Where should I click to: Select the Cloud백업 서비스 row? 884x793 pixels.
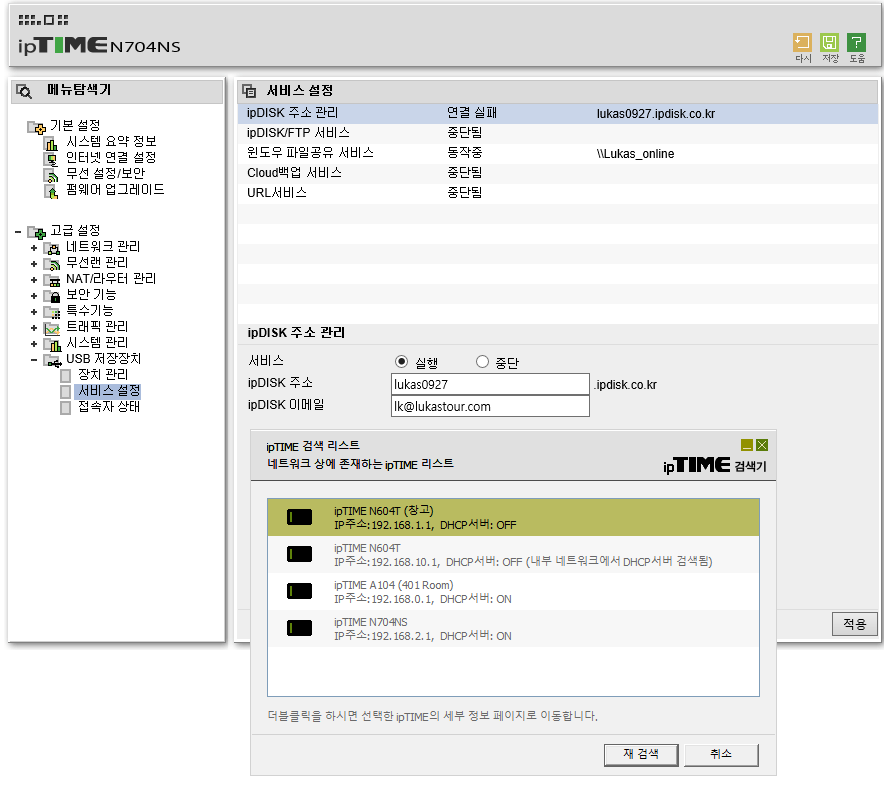coord(558,173)
